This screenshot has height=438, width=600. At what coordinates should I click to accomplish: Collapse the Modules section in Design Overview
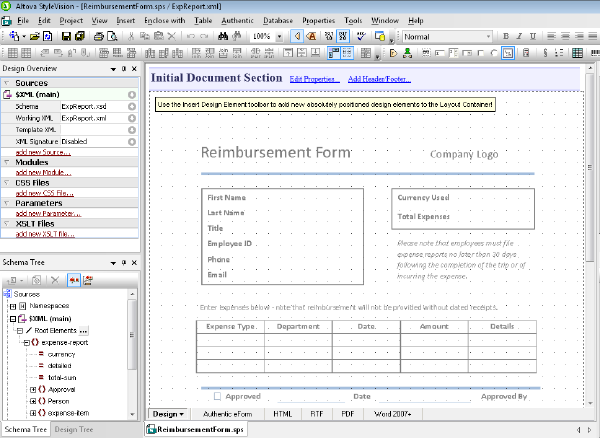coord(7,161)
